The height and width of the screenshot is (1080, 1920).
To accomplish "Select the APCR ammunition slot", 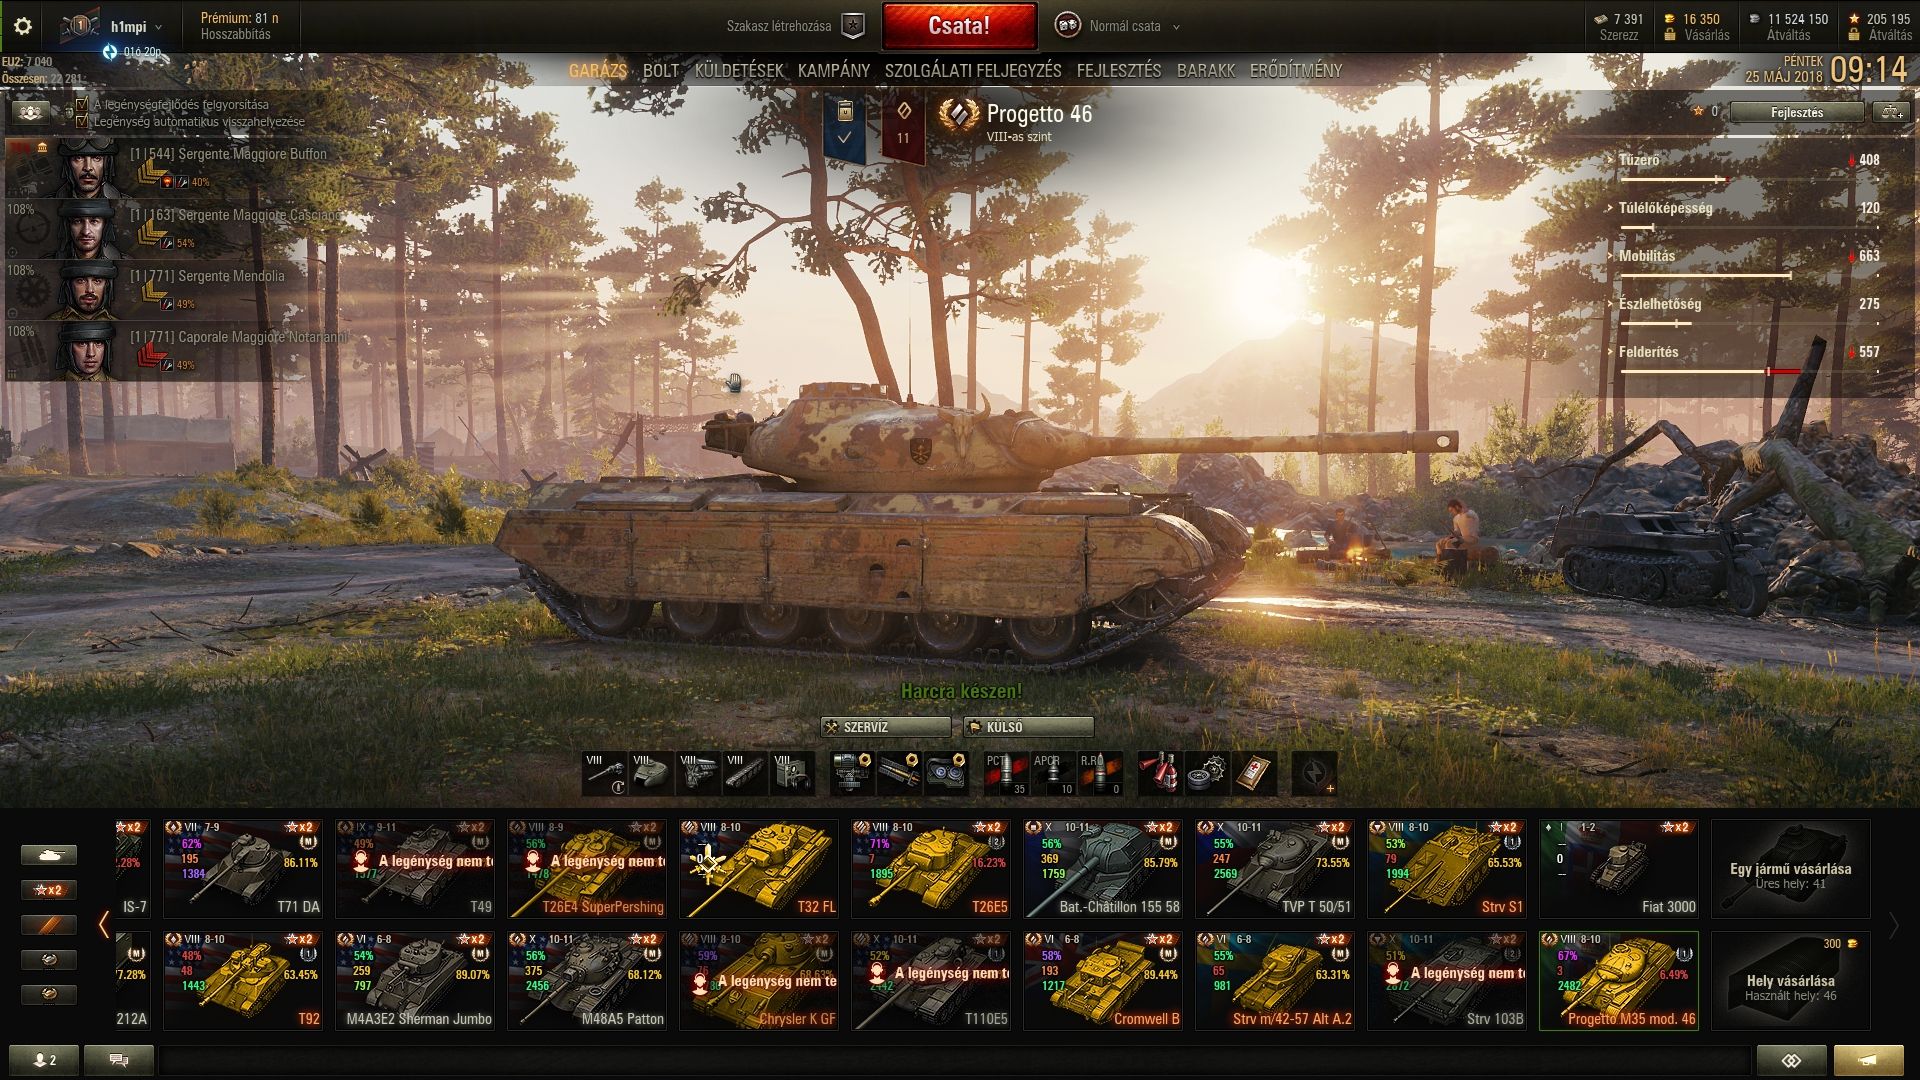I will pyautogui.click(x=1053, y=774).
